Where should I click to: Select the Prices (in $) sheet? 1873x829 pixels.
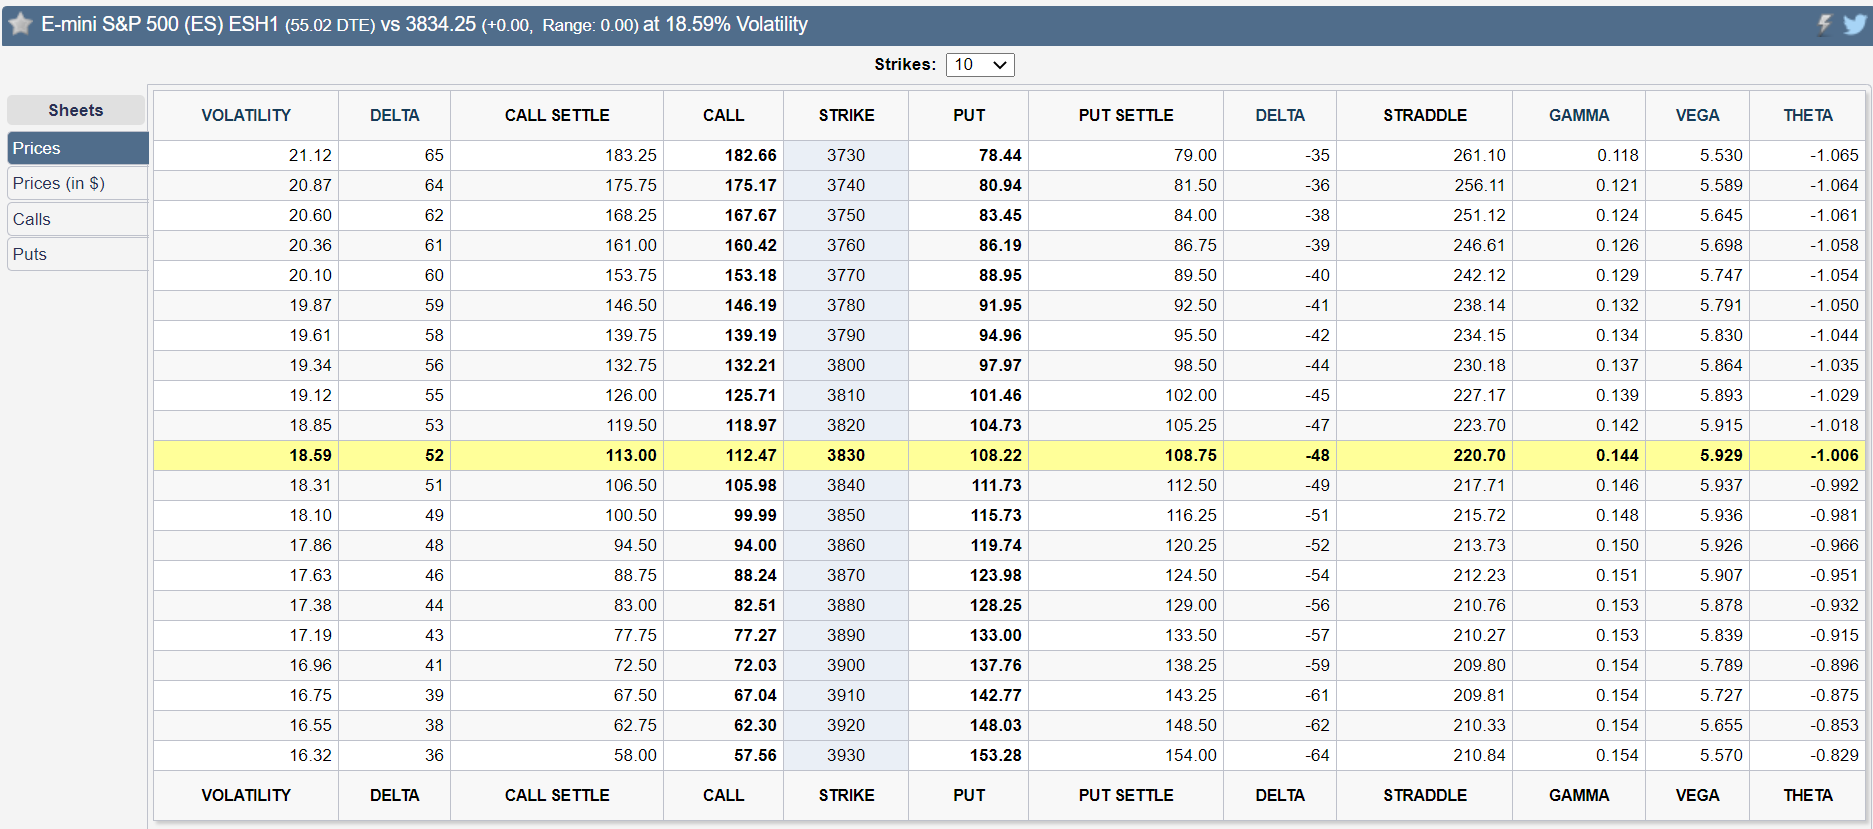click(78, 183)
